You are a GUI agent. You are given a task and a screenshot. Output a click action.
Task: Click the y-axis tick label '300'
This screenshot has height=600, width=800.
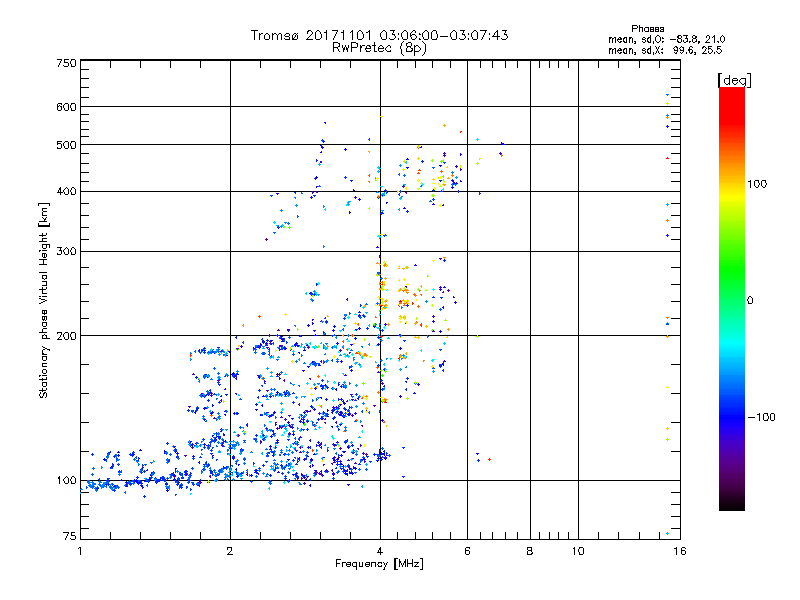pos(66,251)
